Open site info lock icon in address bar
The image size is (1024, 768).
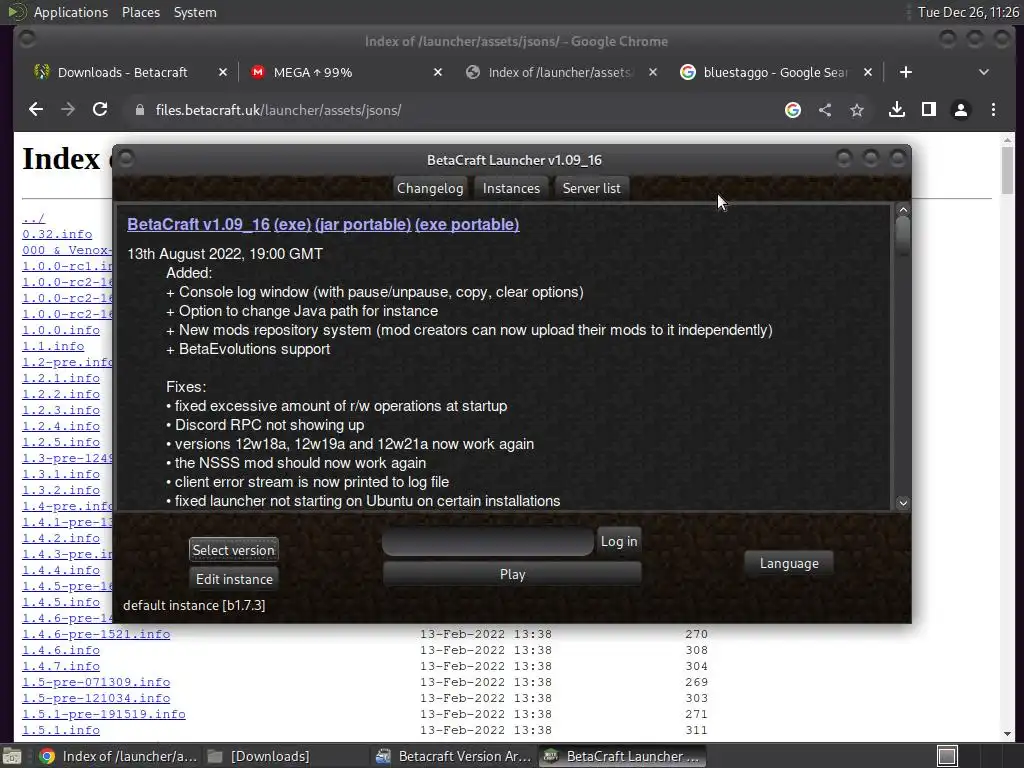139,110
